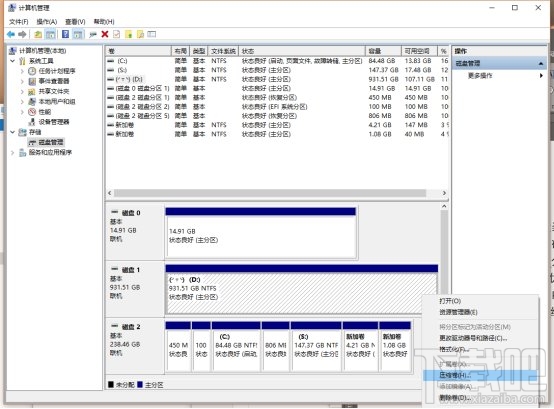
Task: Select the 新加卷 4.21 GB partition block
Action: coord(360,347)
